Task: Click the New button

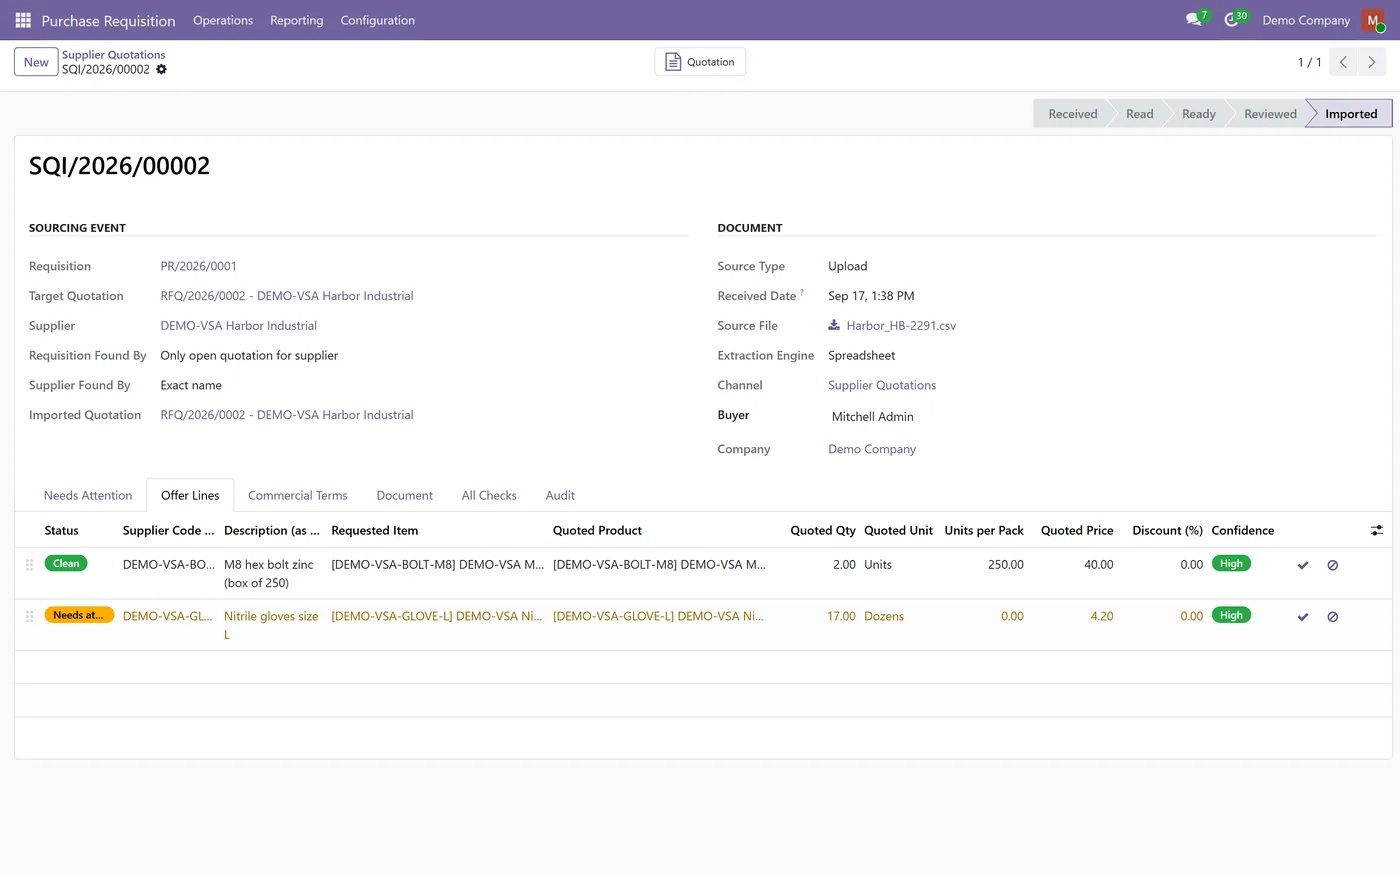Action: tap(36, 62)
